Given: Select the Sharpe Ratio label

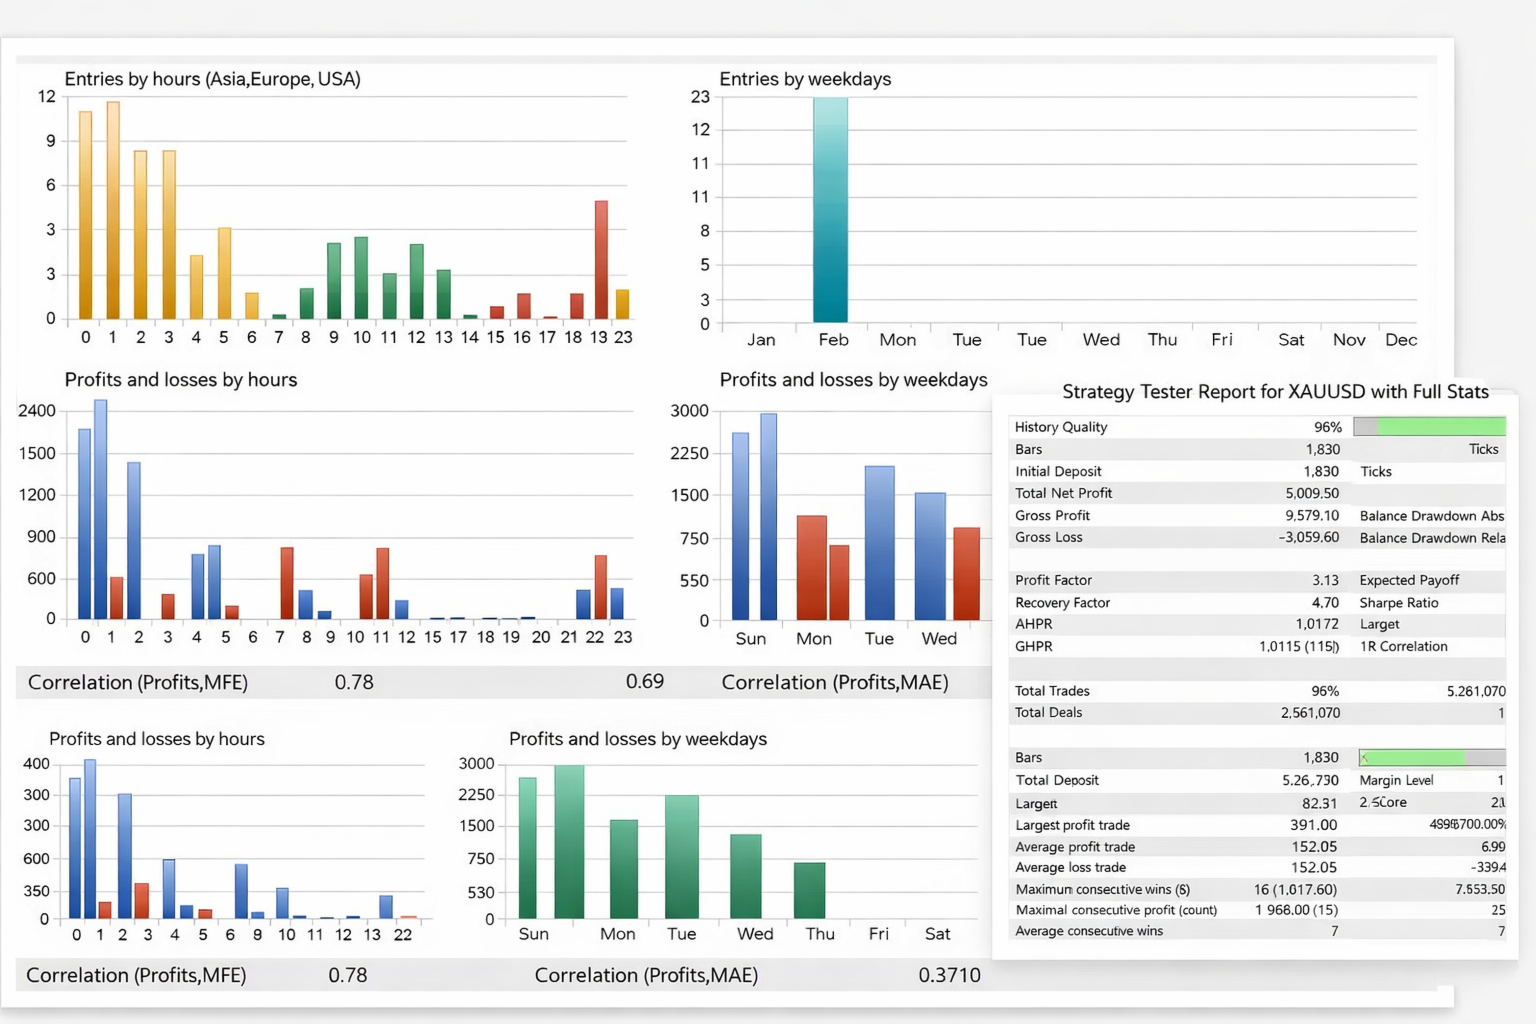Looking at the screenshot, I should click(x=1399, y=603).
